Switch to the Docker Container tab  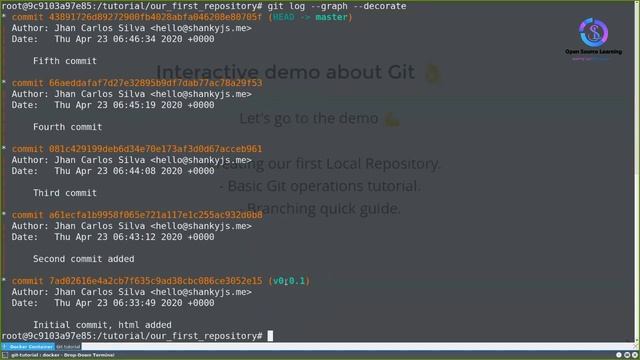28,347
